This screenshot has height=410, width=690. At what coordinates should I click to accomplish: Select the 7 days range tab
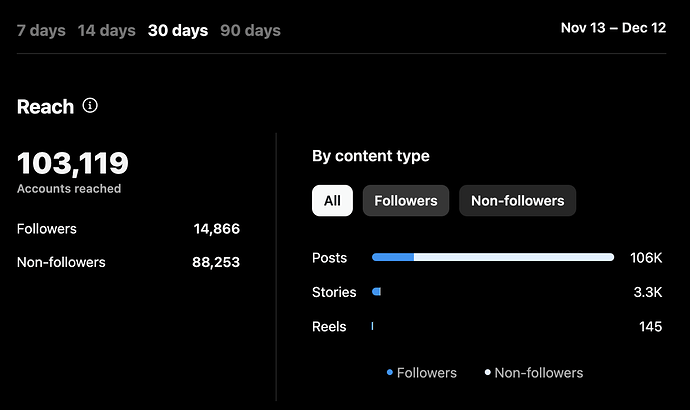point(41,30)
